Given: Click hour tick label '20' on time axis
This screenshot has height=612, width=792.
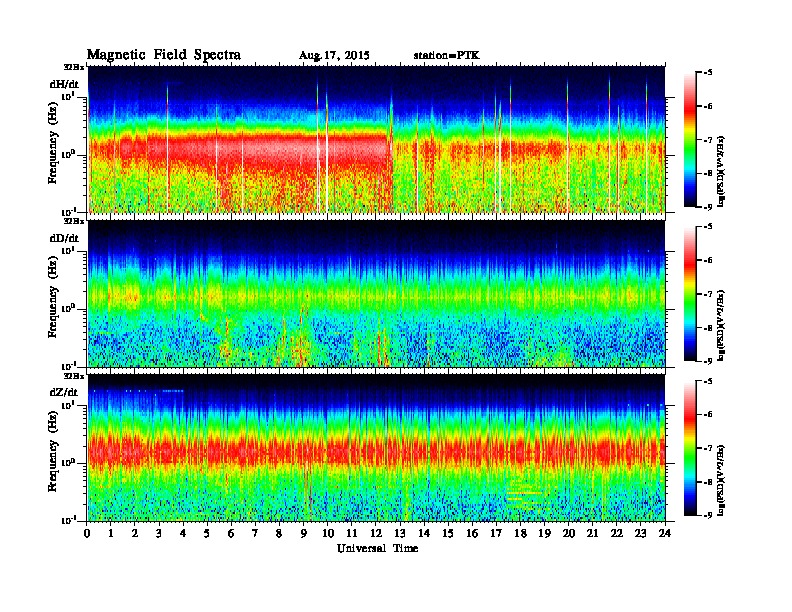Looking at the screenshot, I should (x=569, y=534).
